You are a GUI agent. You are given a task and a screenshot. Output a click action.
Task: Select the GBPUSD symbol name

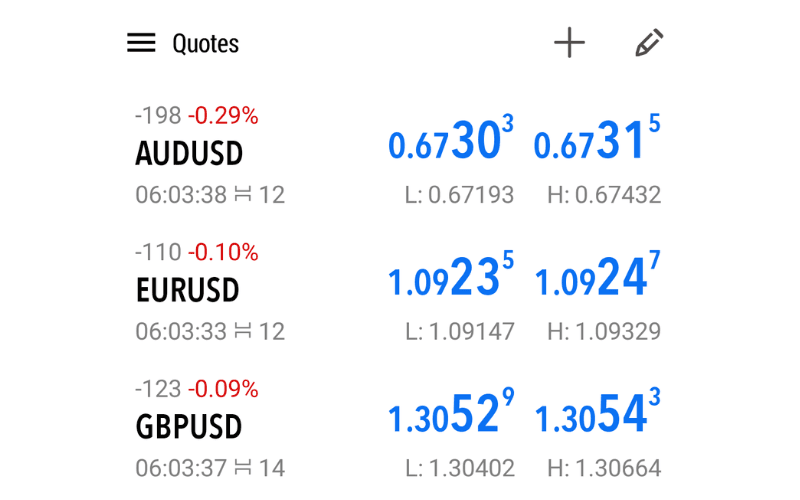click(x=189, y=427)
